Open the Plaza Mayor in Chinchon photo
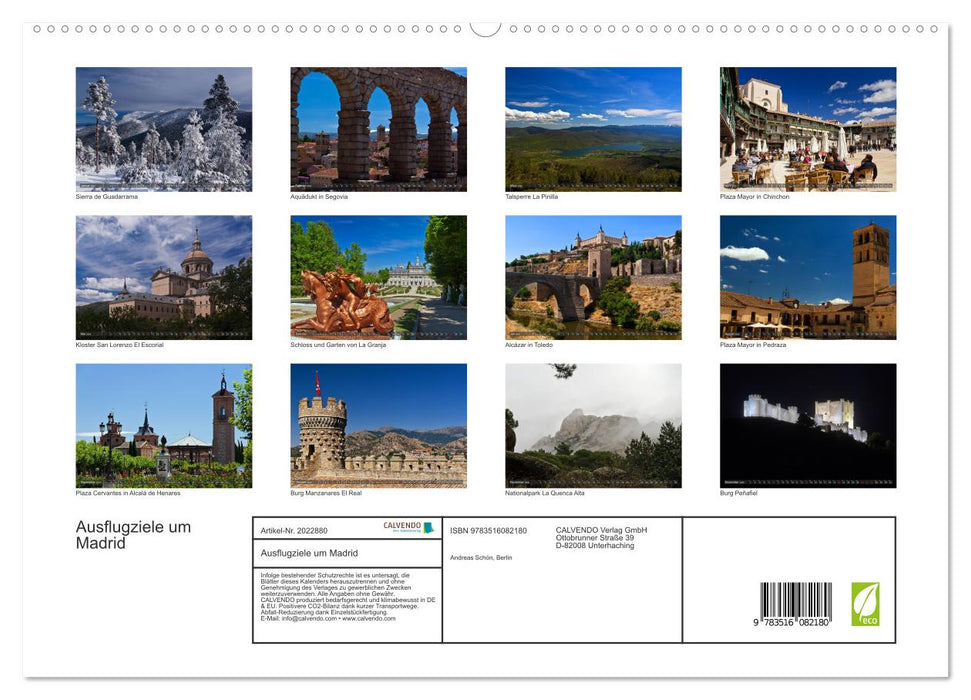Viewport: 971px width, 700px height. [808, 128]
